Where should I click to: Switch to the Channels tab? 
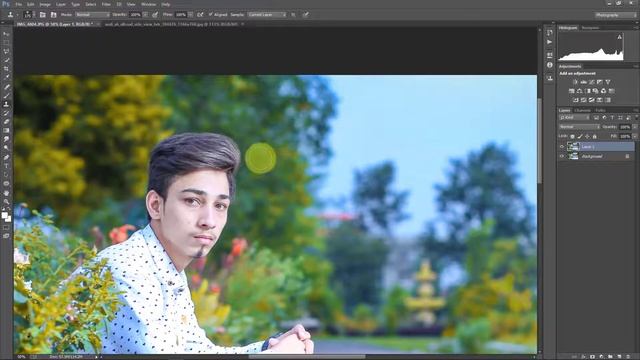coord(582,110)
